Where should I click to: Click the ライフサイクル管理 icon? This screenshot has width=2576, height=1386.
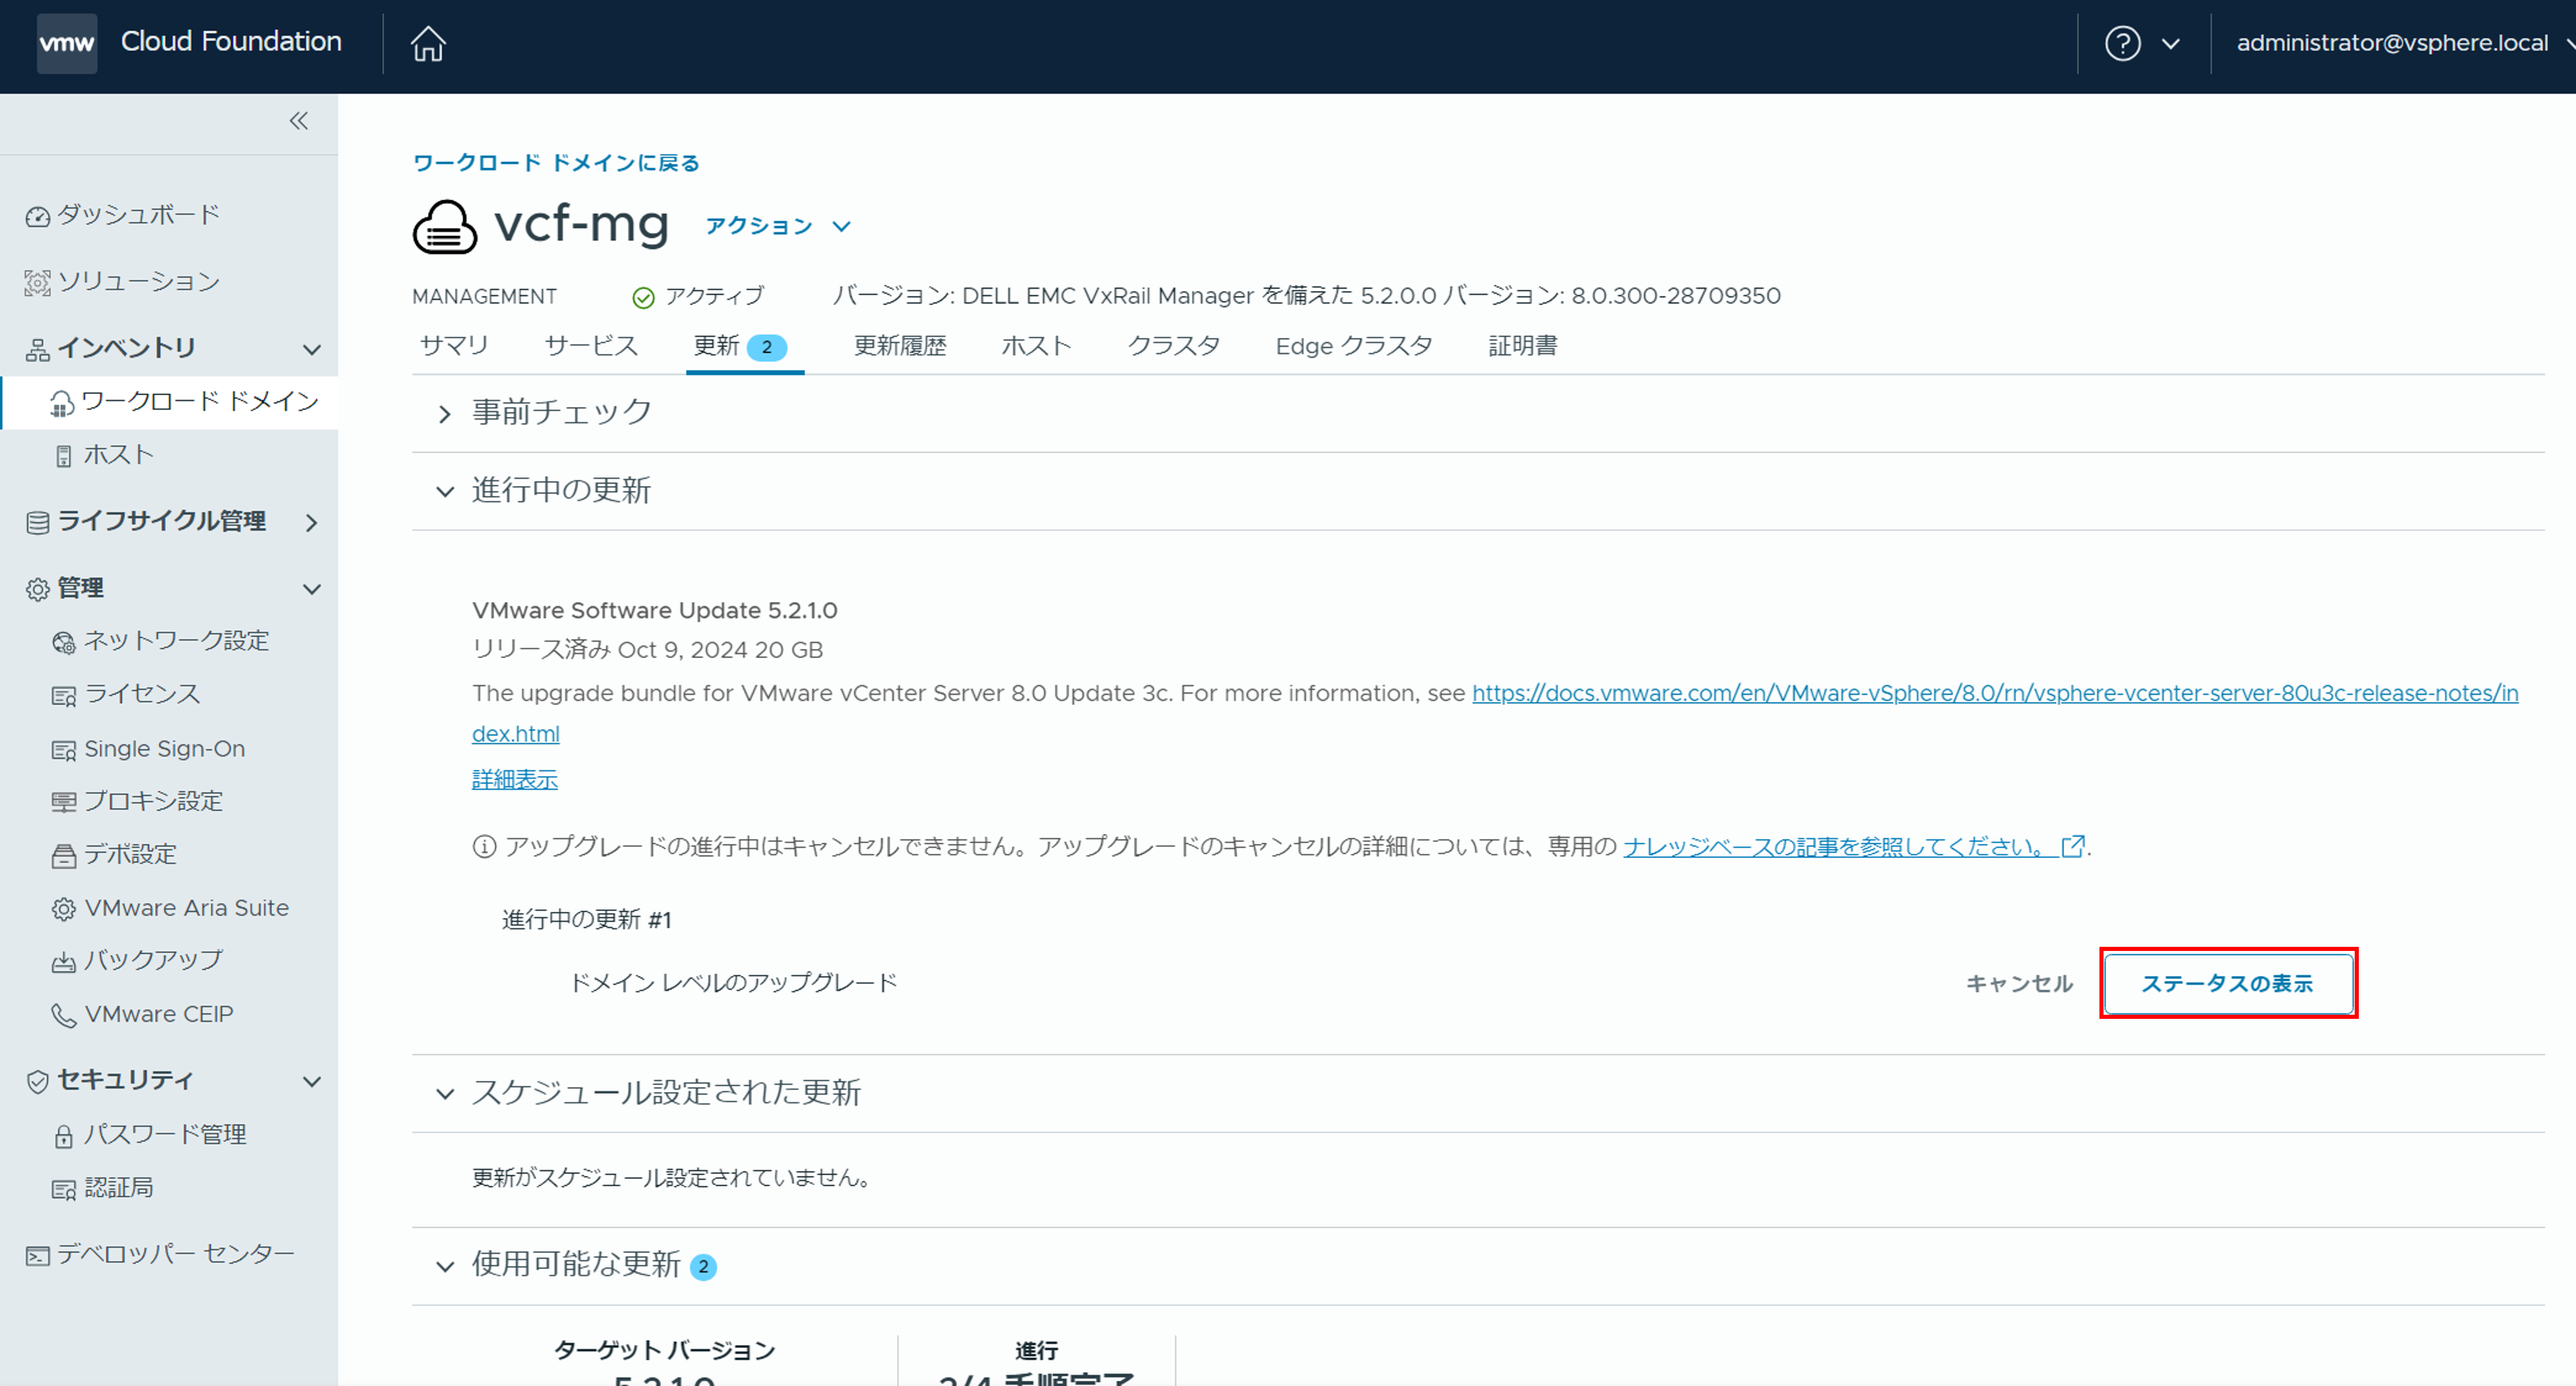(38, 523)
